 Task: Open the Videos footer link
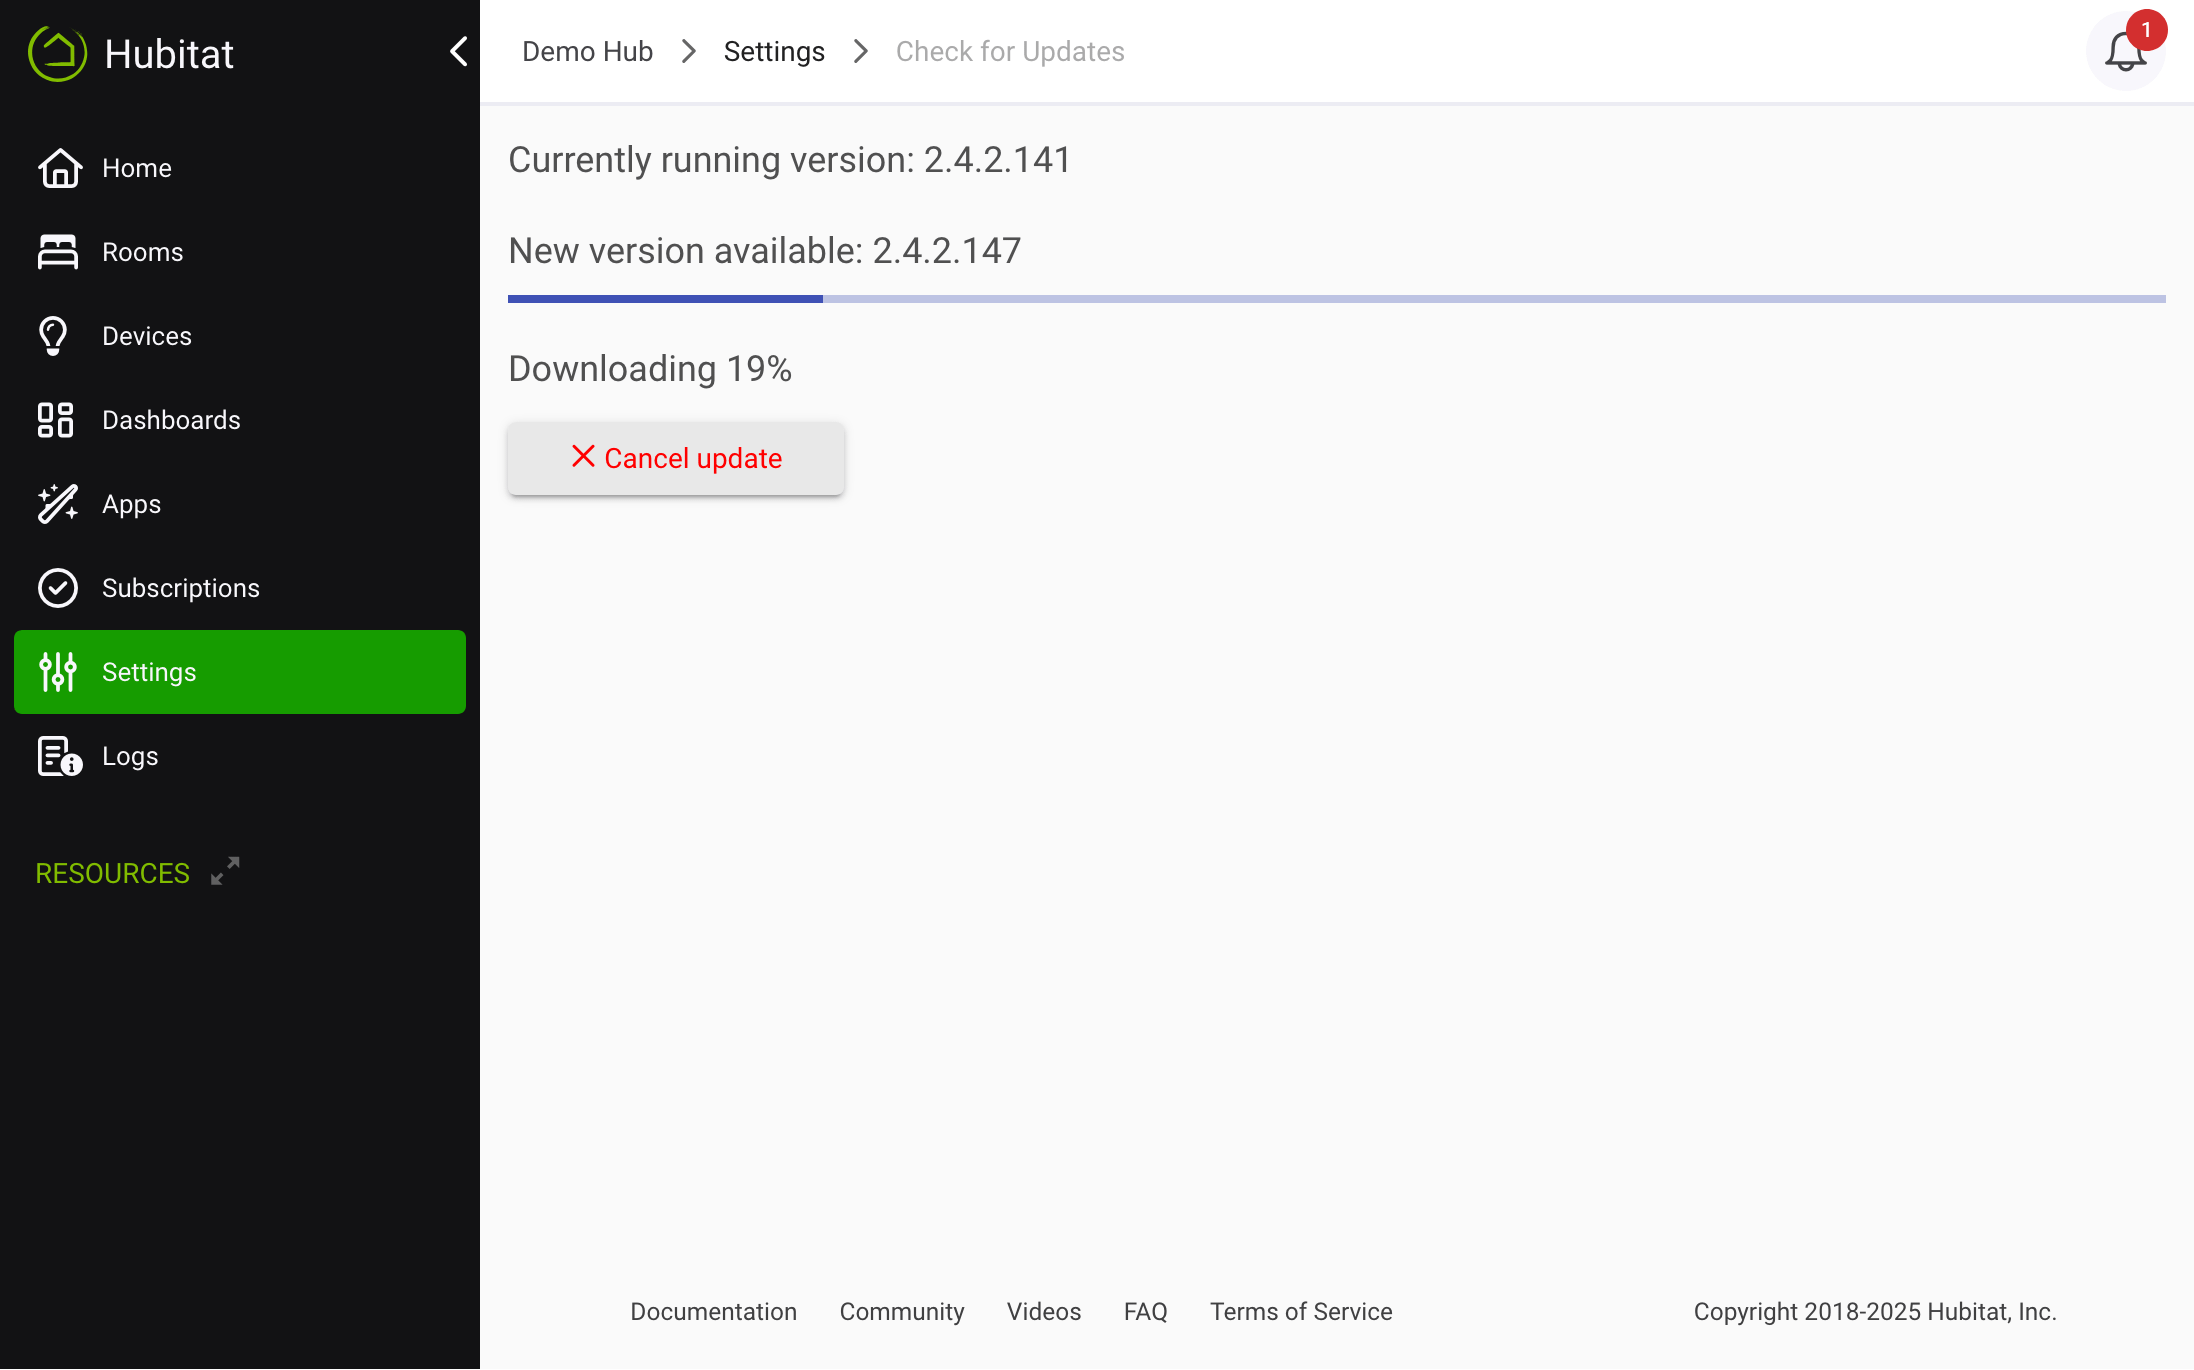click(1044, 1311)
